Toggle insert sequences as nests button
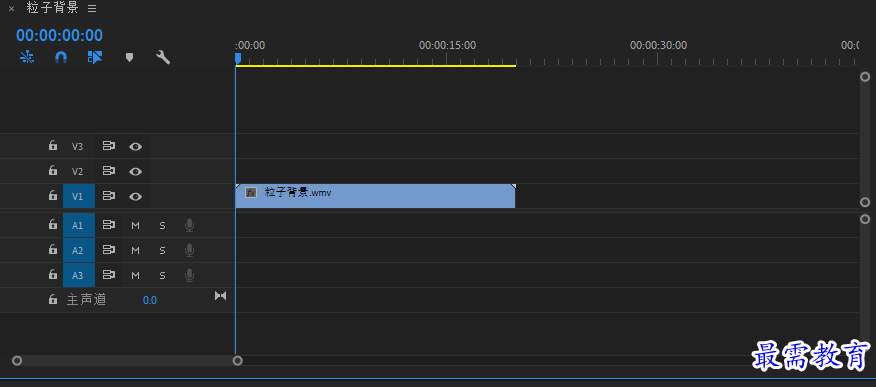This screenshot has height=387, width=876. 27,57
